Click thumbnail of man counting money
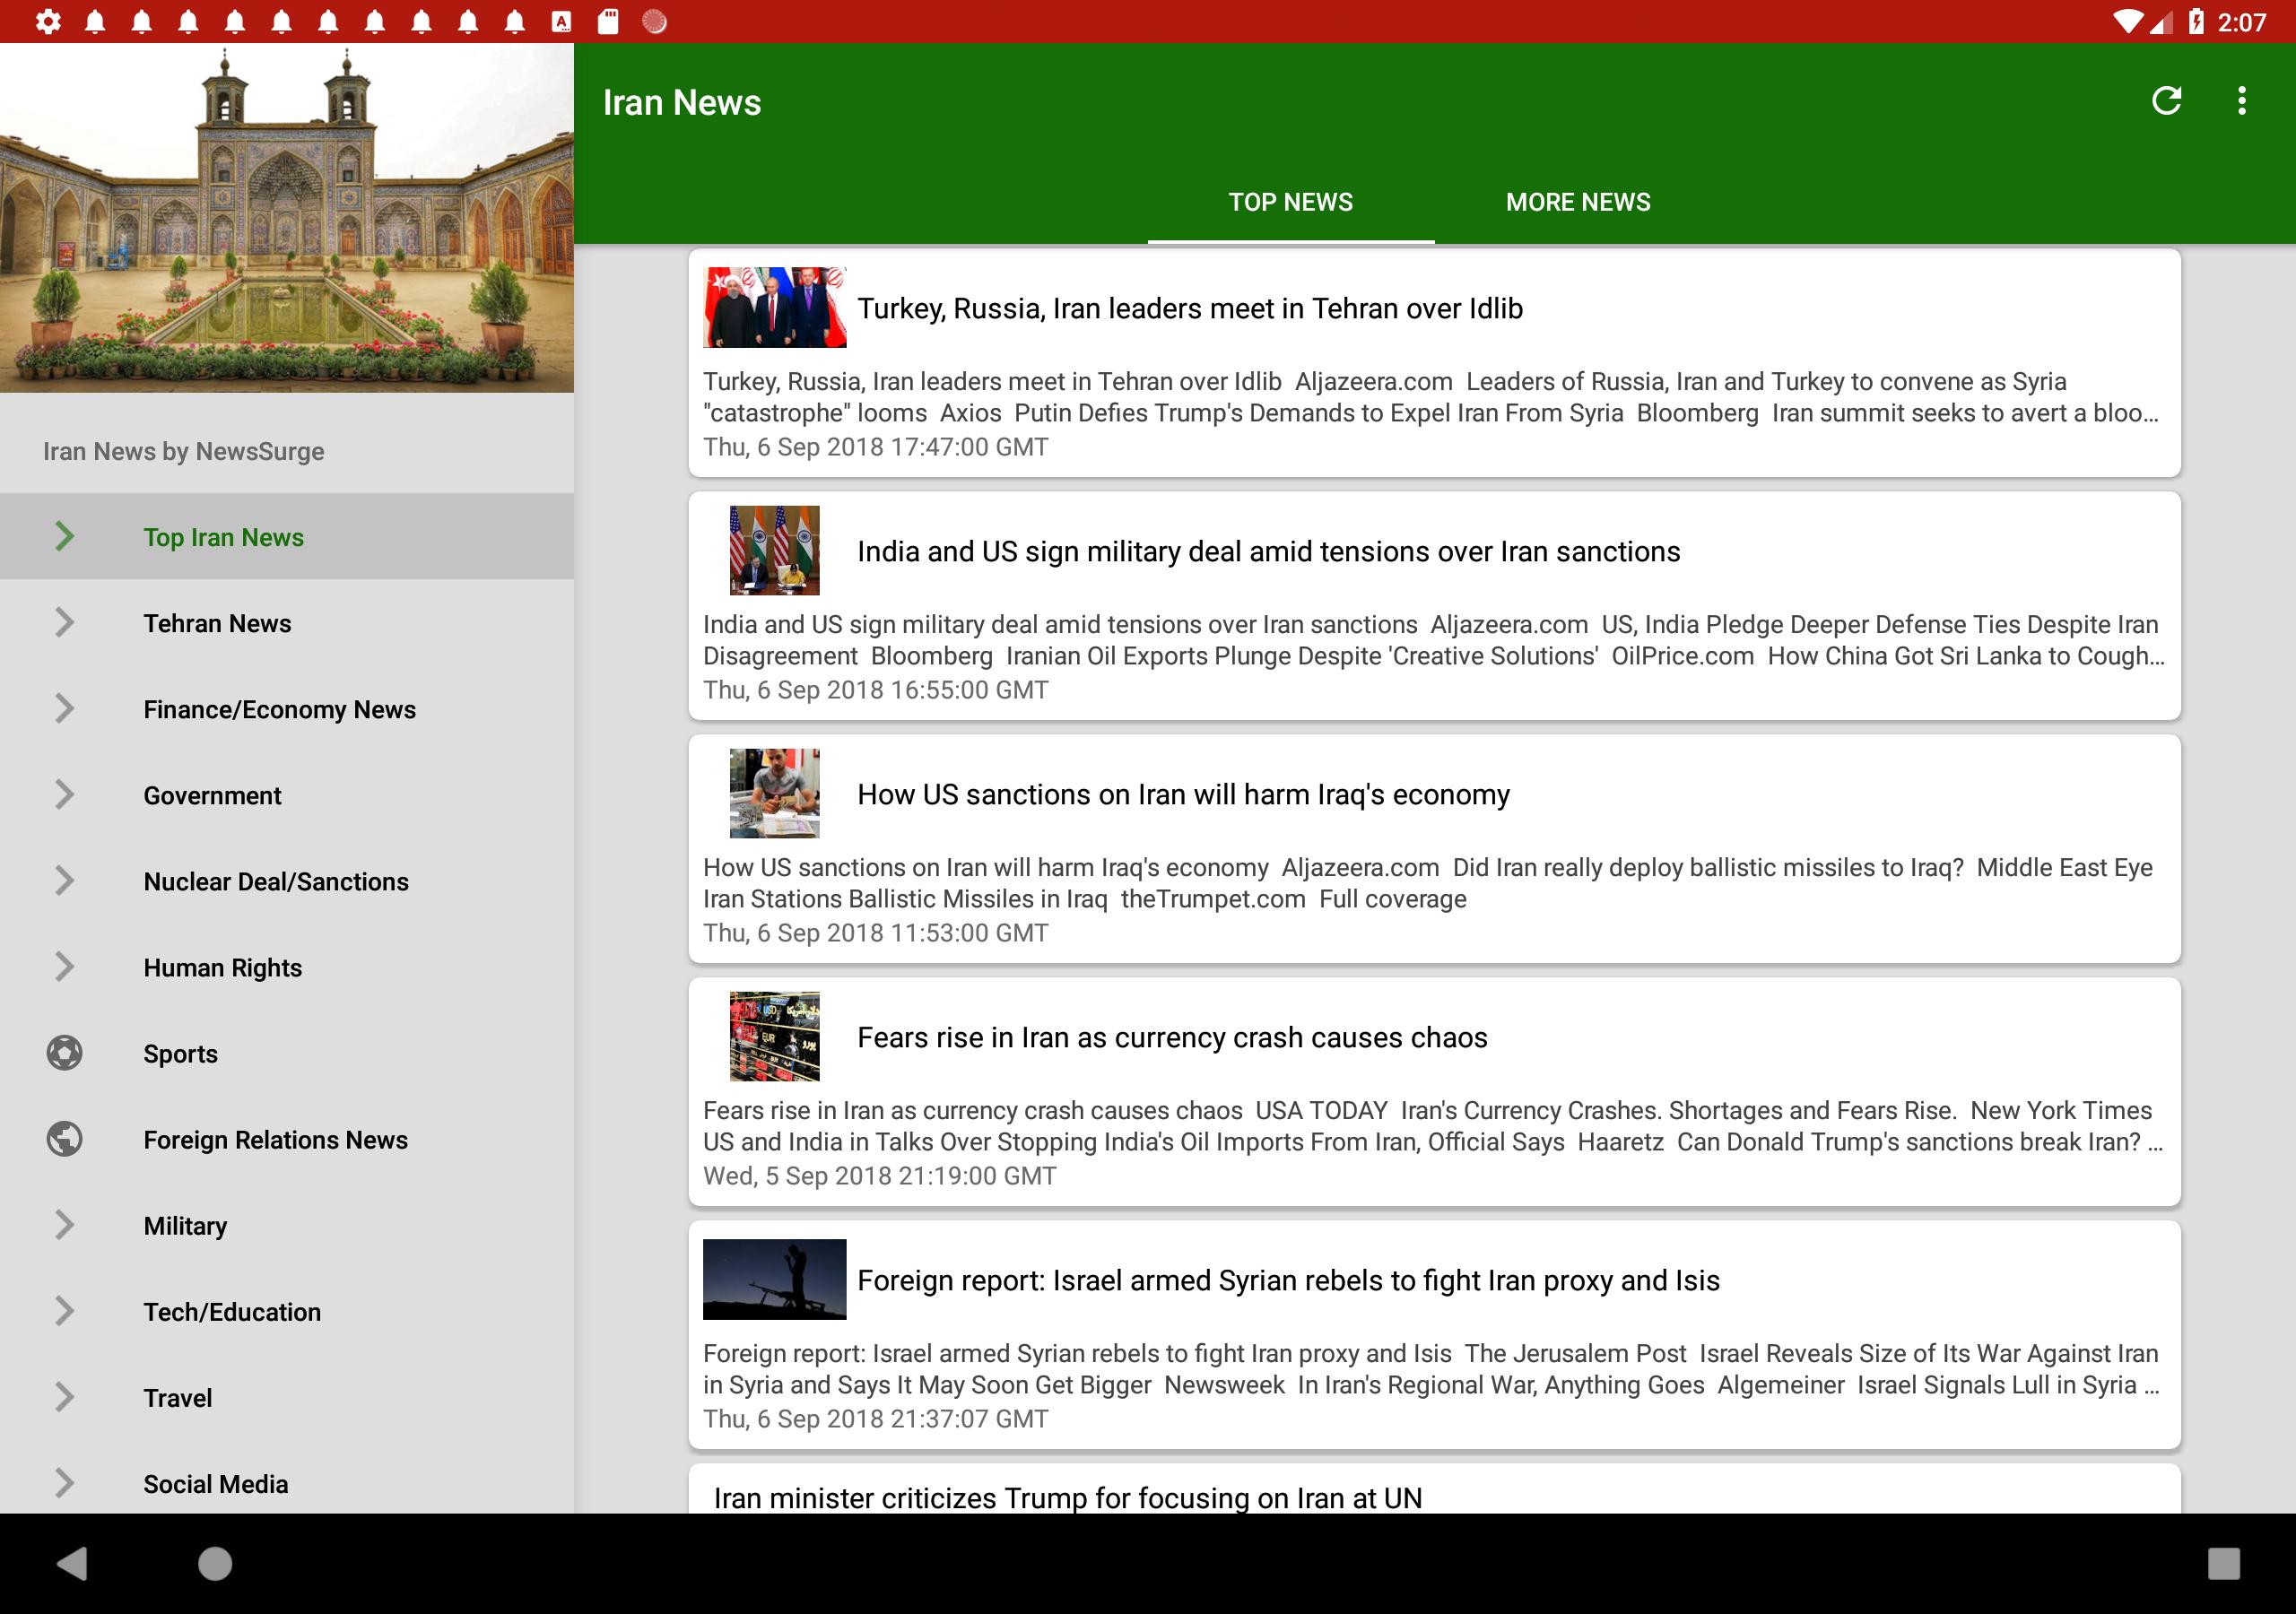Image resolution: width=2296 pixels, height=1614 pixels. tap(774, 793)
